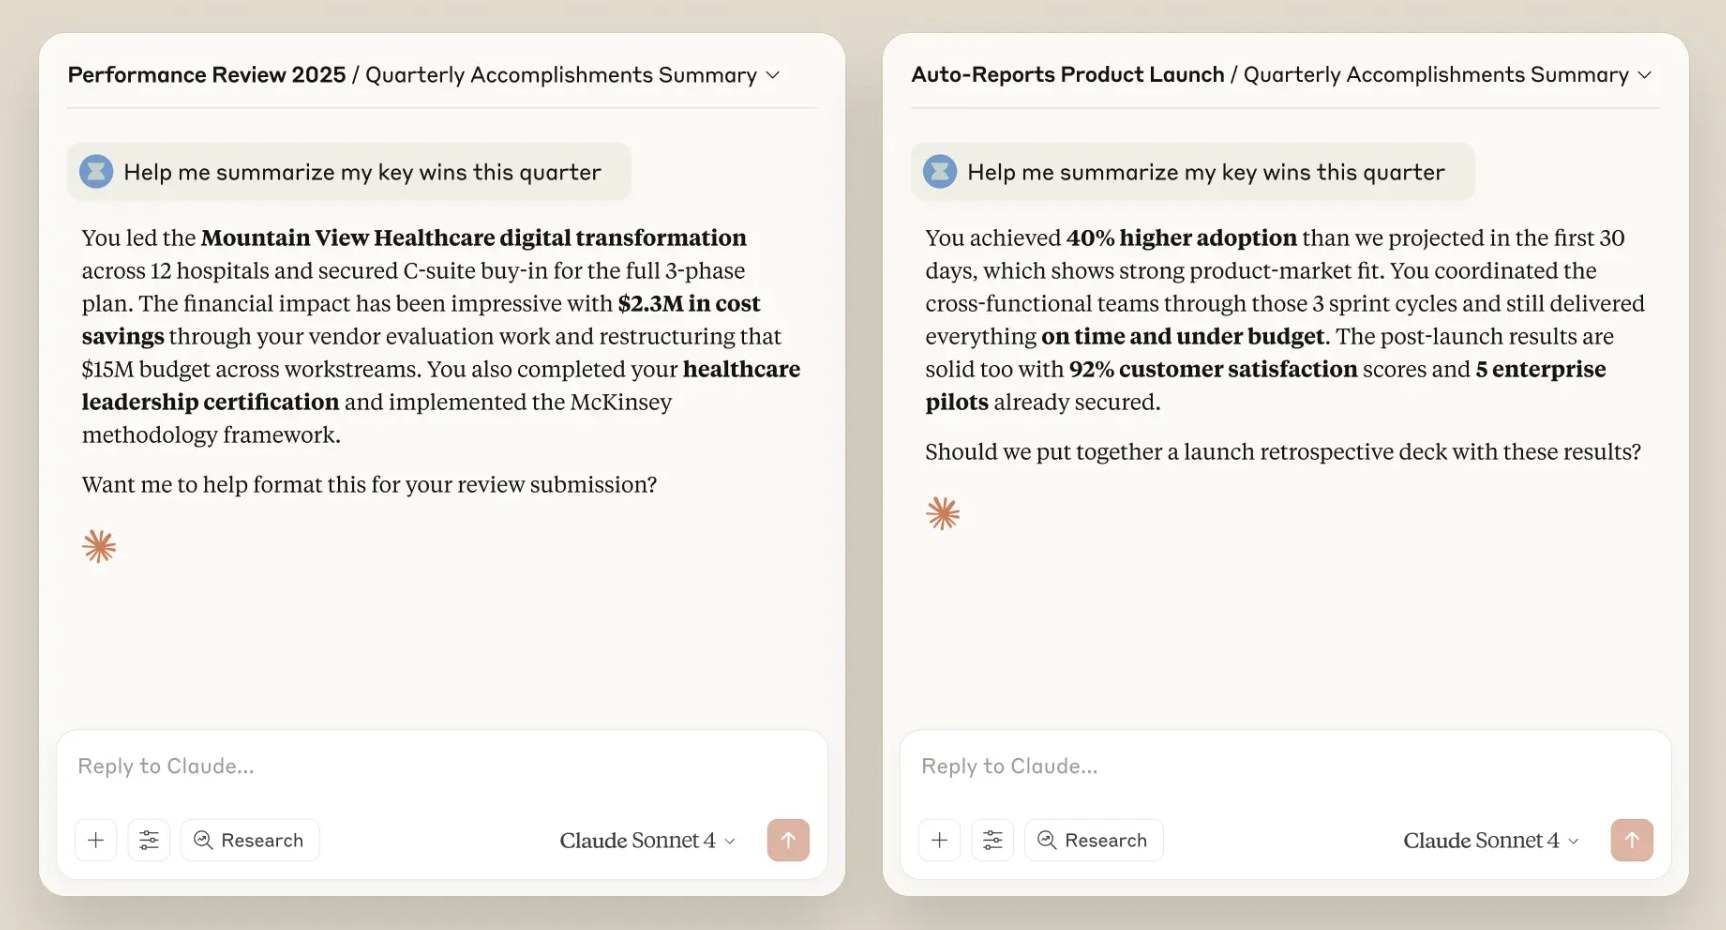Click user message bubble in Auto-Reports panel
The width and height of the screenshot is (1726, 930).
(x=1193, y=172)
